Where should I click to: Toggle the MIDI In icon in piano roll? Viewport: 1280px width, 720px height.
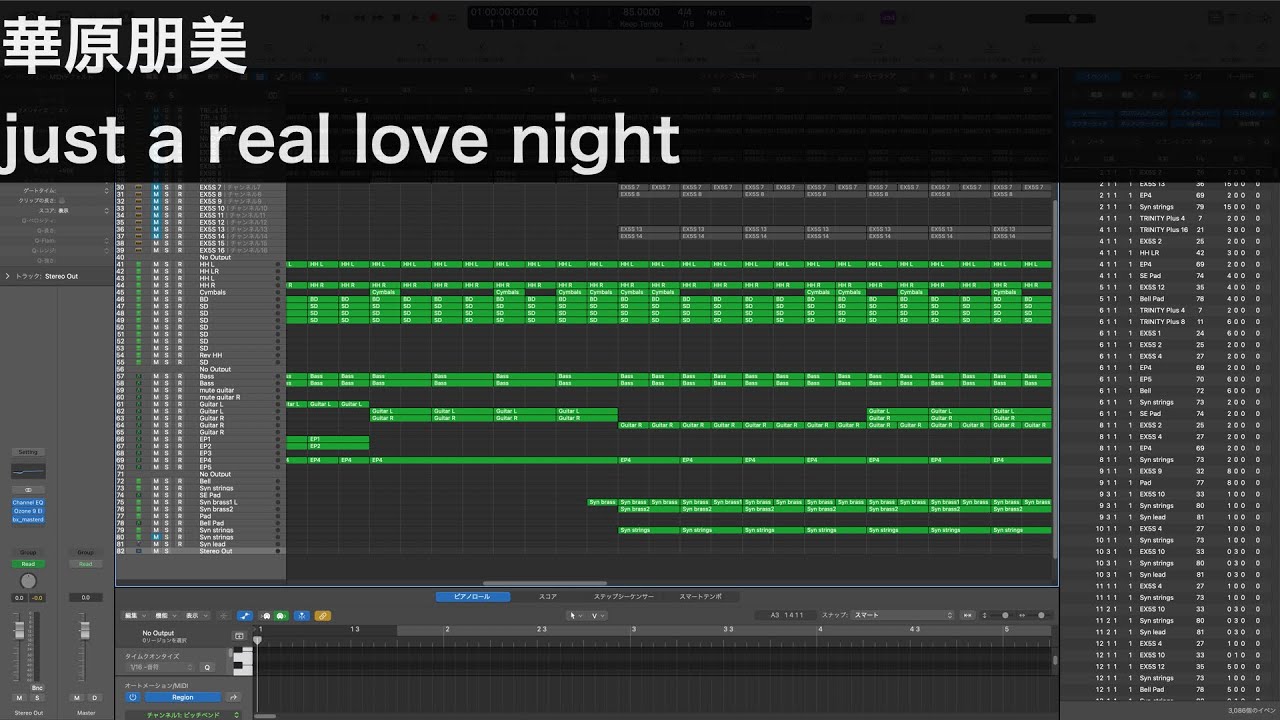(x=267, y=615)
